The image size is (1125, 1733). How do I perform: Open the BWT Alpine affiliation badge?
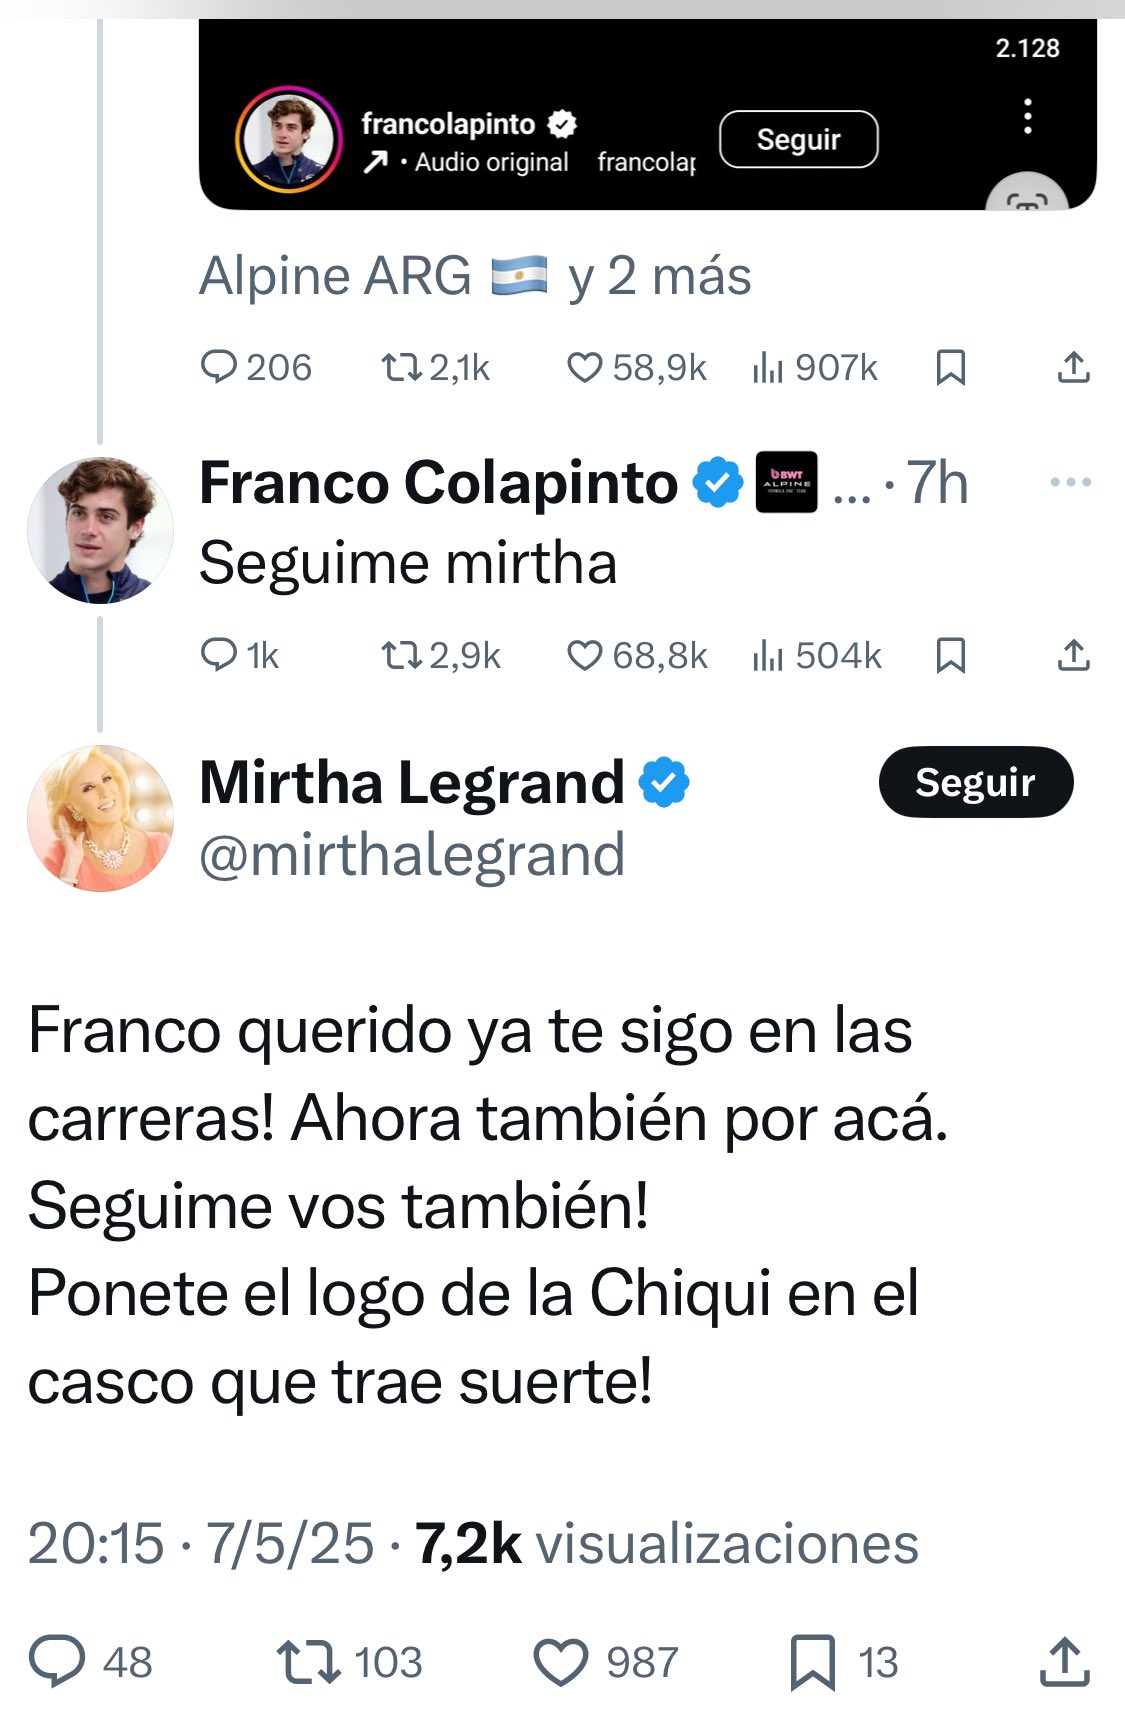point(786,482)
